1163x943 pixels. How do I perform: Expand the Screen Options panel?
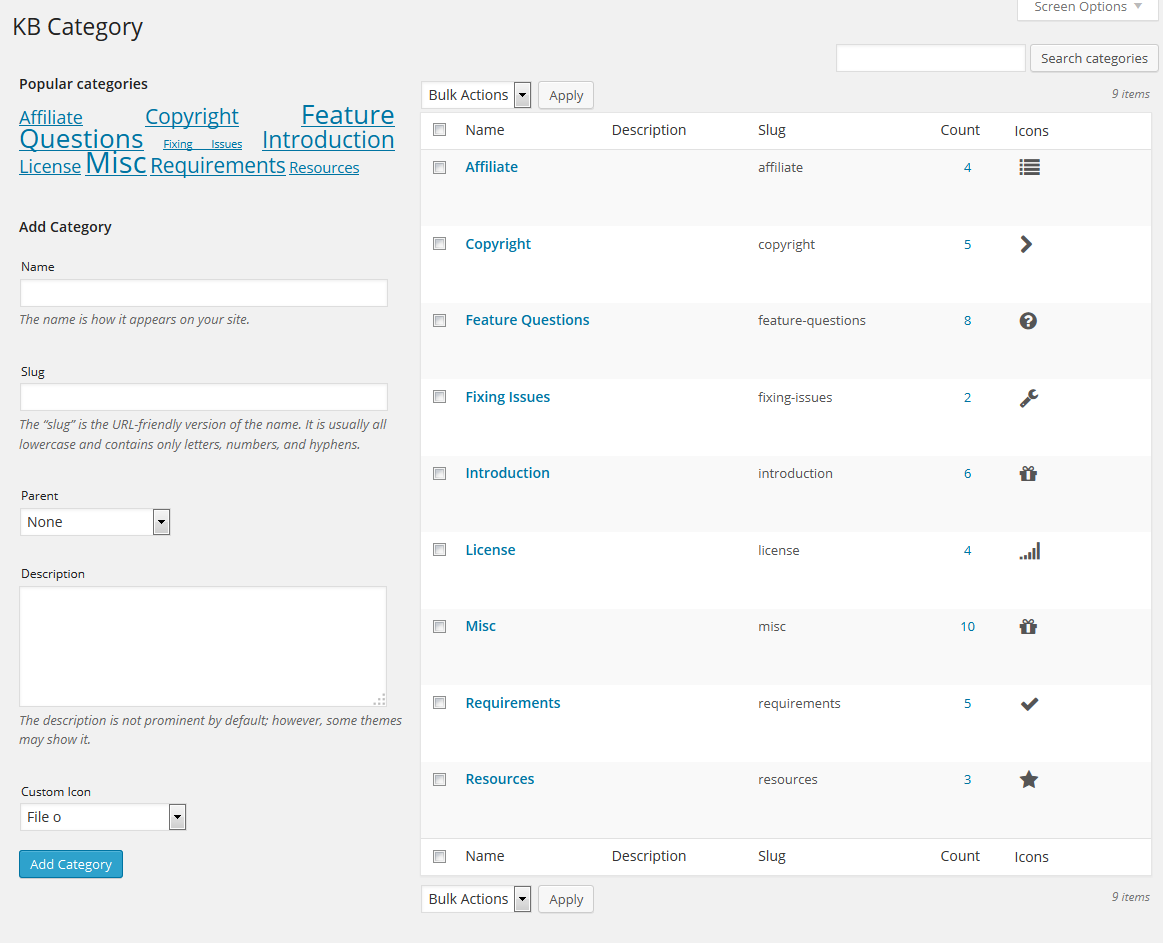point(1087,8)
